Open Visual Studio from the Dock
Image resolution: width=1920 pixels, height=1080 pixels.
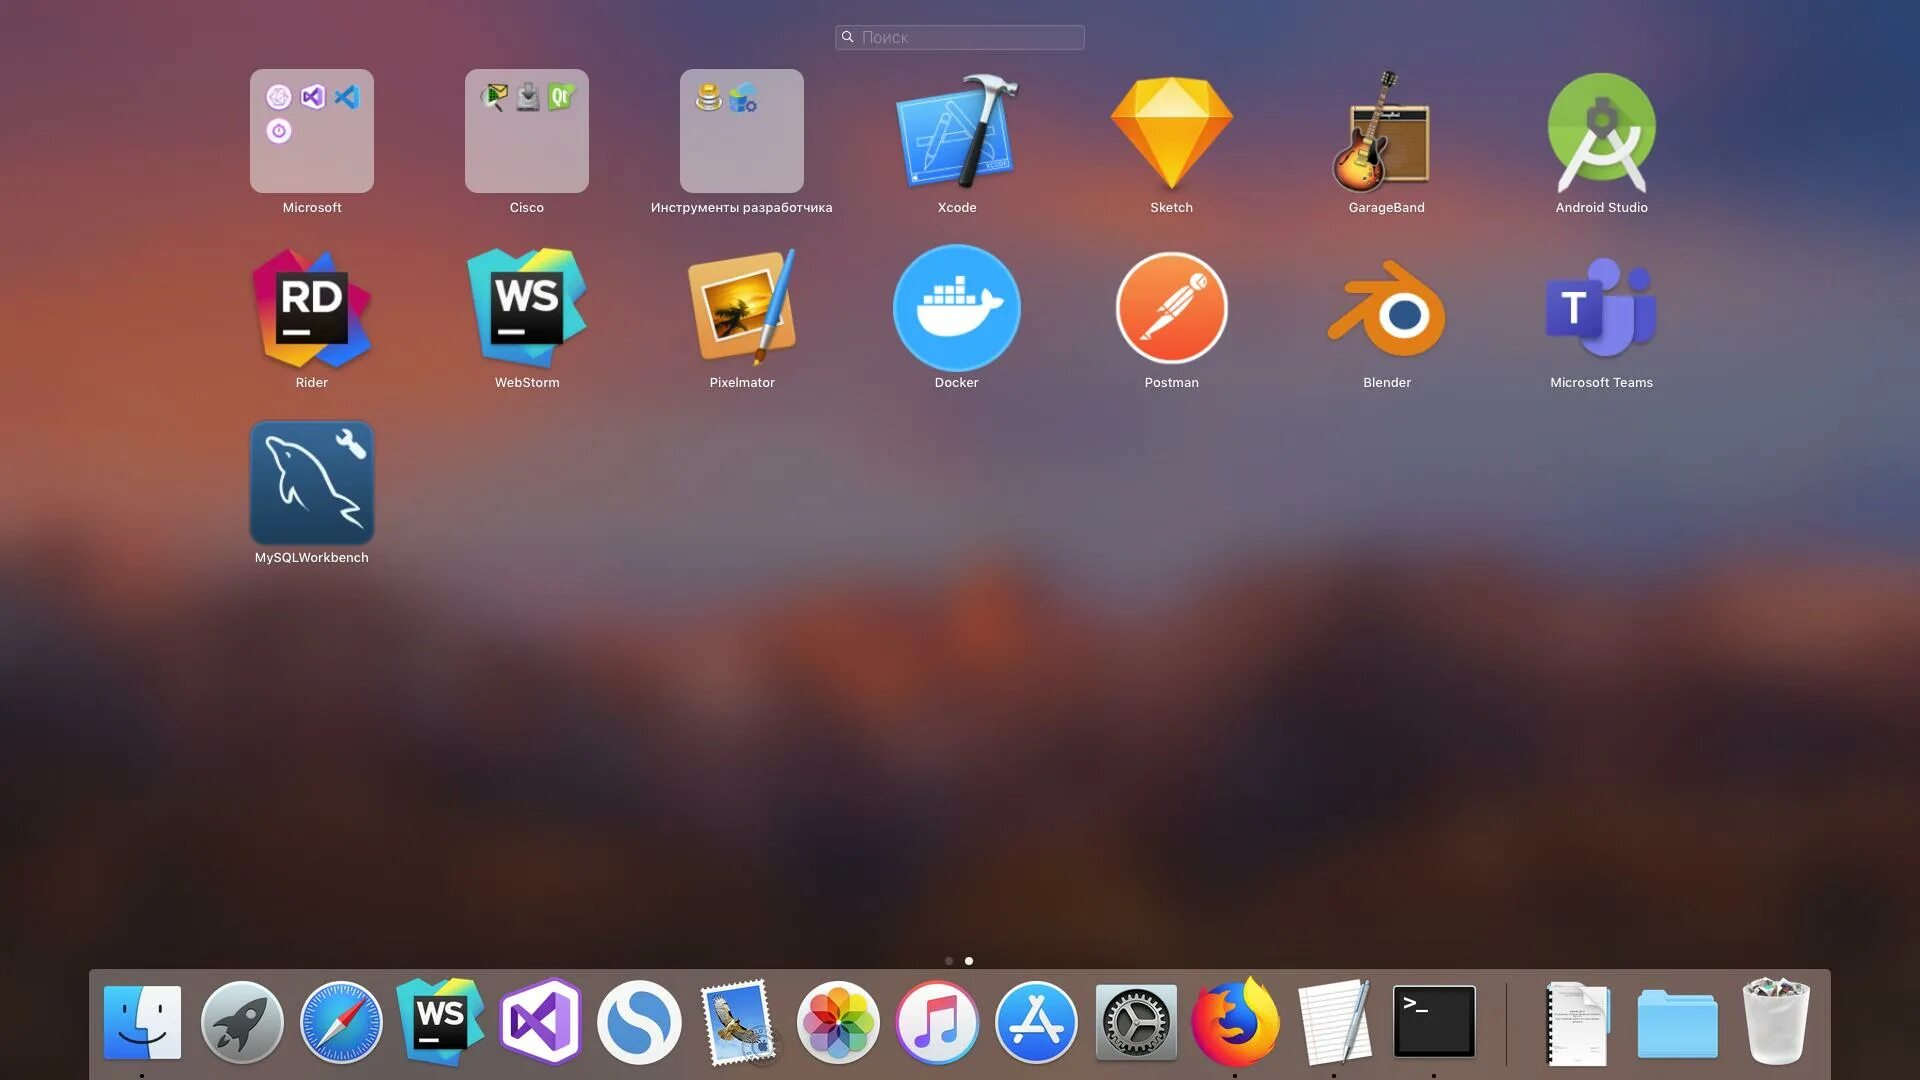[540, 1022]
